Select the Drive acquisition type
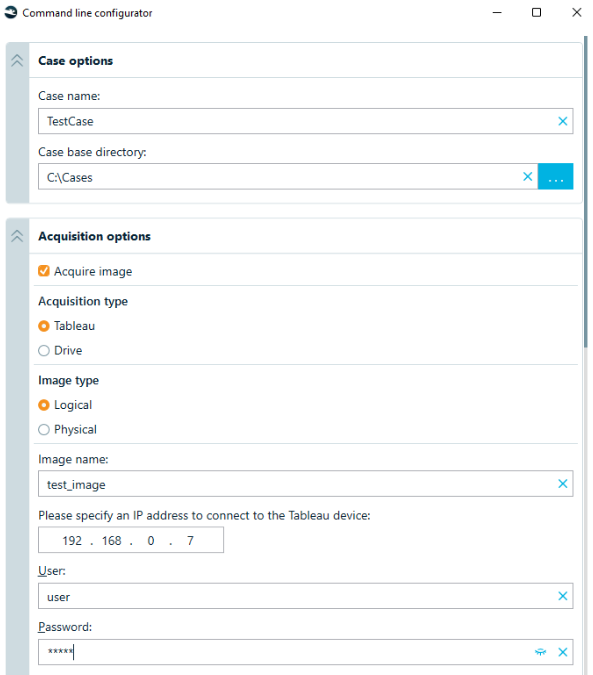The width and height of the screenshot is (593, 675). point(44,351)
